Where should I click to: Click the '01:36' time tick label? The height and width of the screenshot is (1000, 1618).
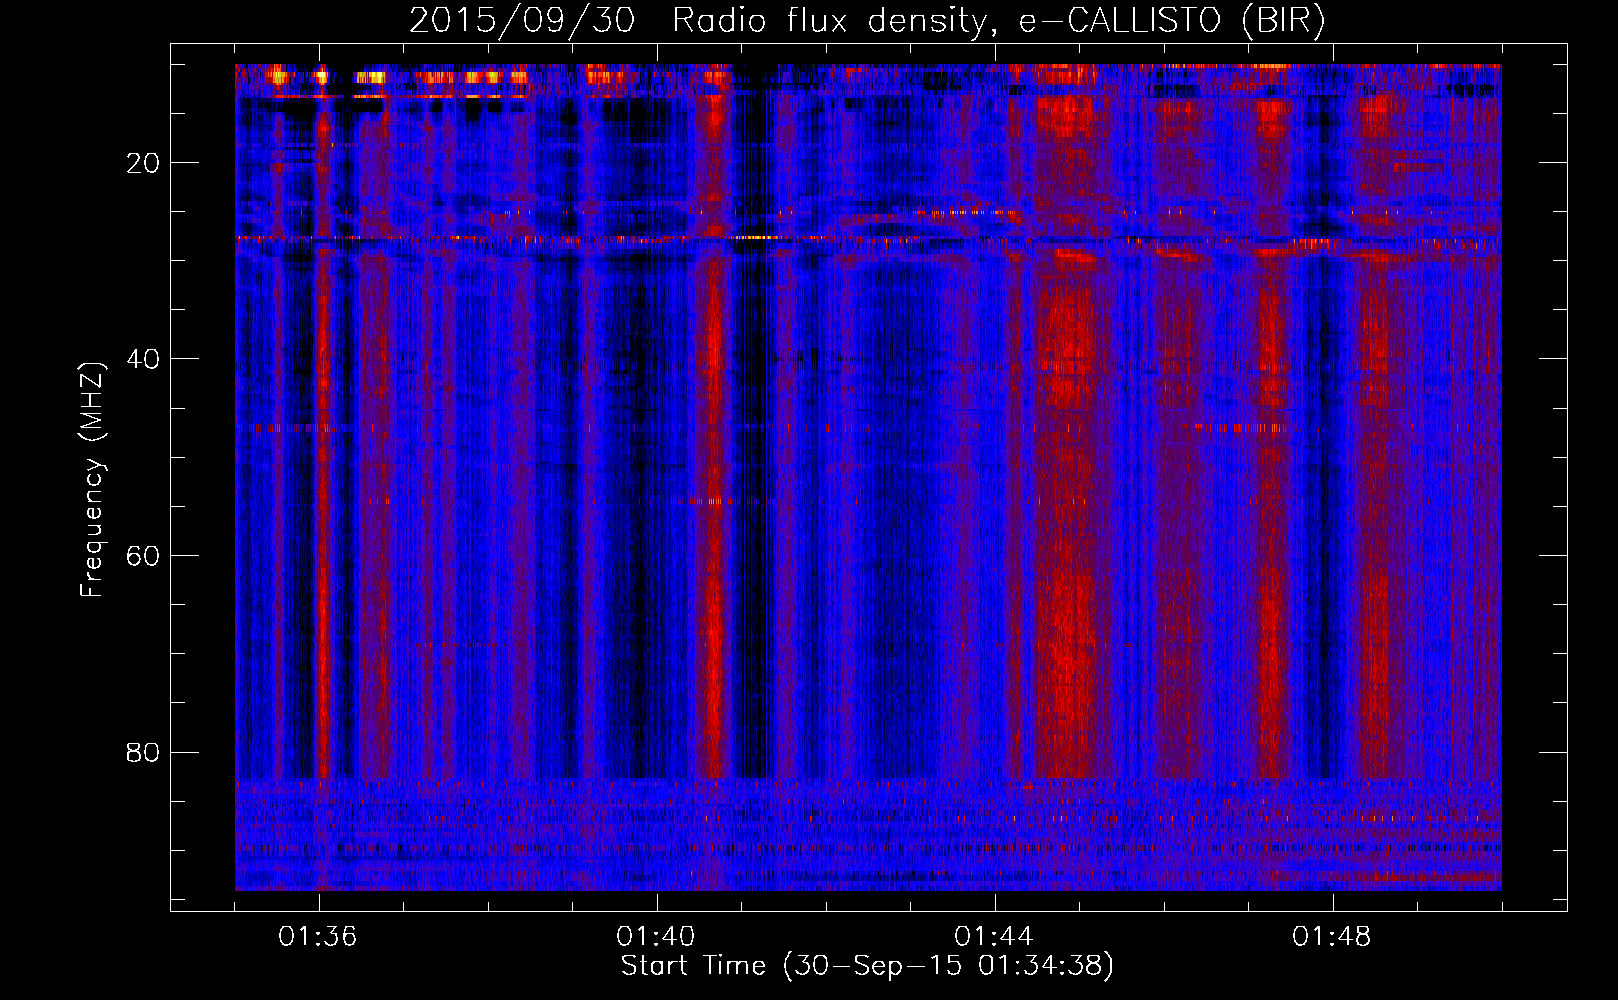tap(318, 937)
